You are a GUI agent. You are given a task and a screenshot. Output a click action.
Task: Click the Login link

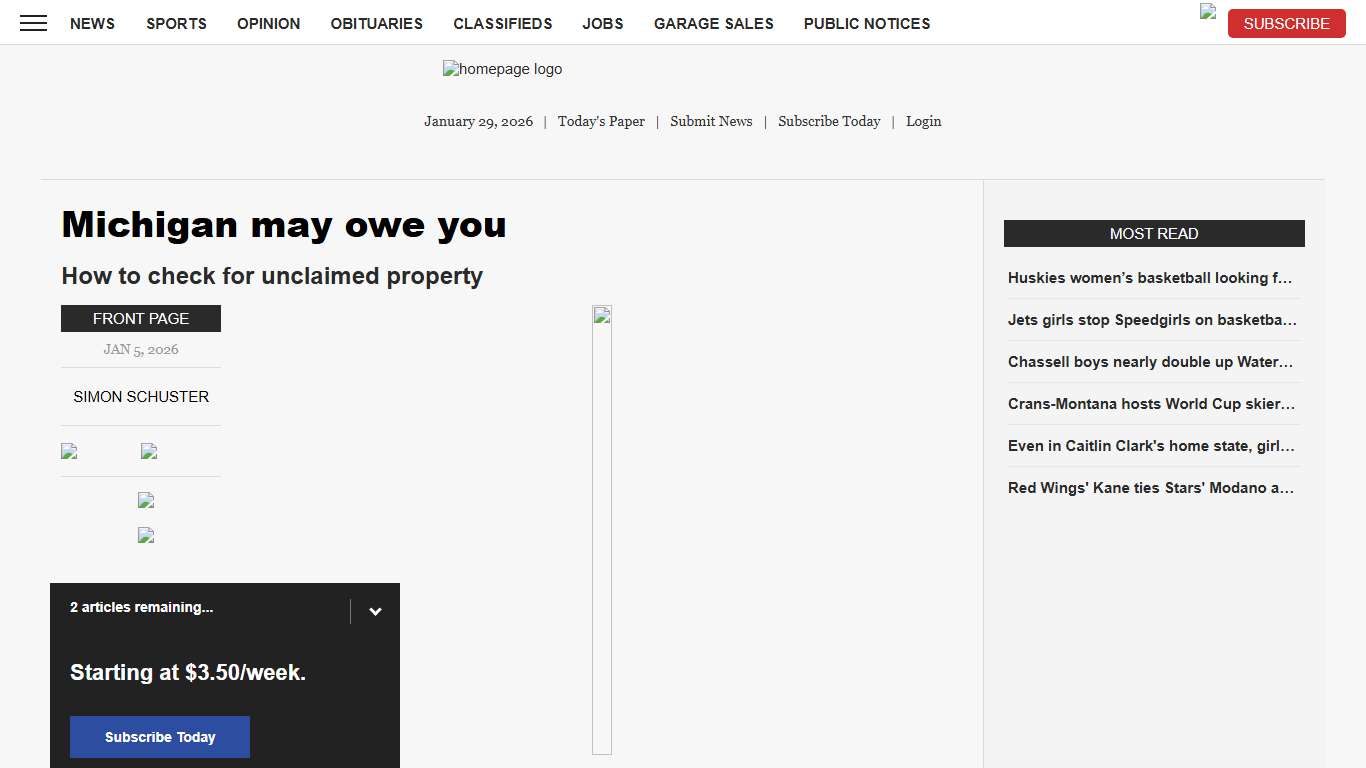point(923,121)
